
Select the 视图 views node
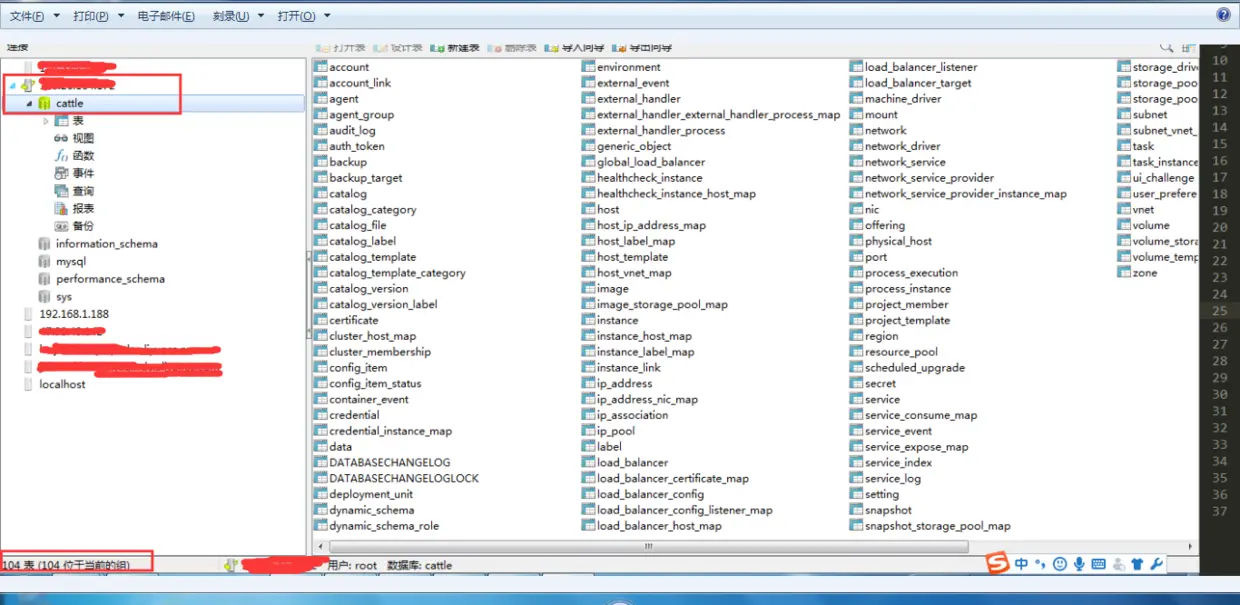point(83,138)
